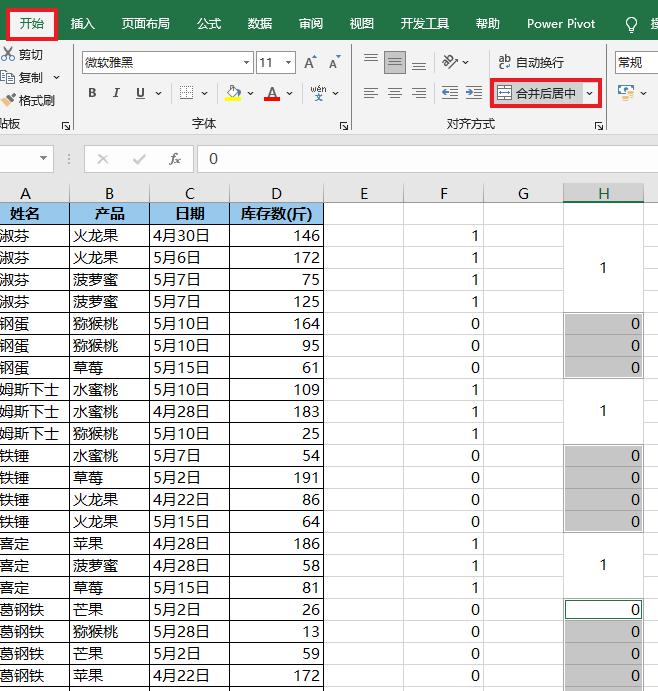Open the 视图 tab

[362, 23]
